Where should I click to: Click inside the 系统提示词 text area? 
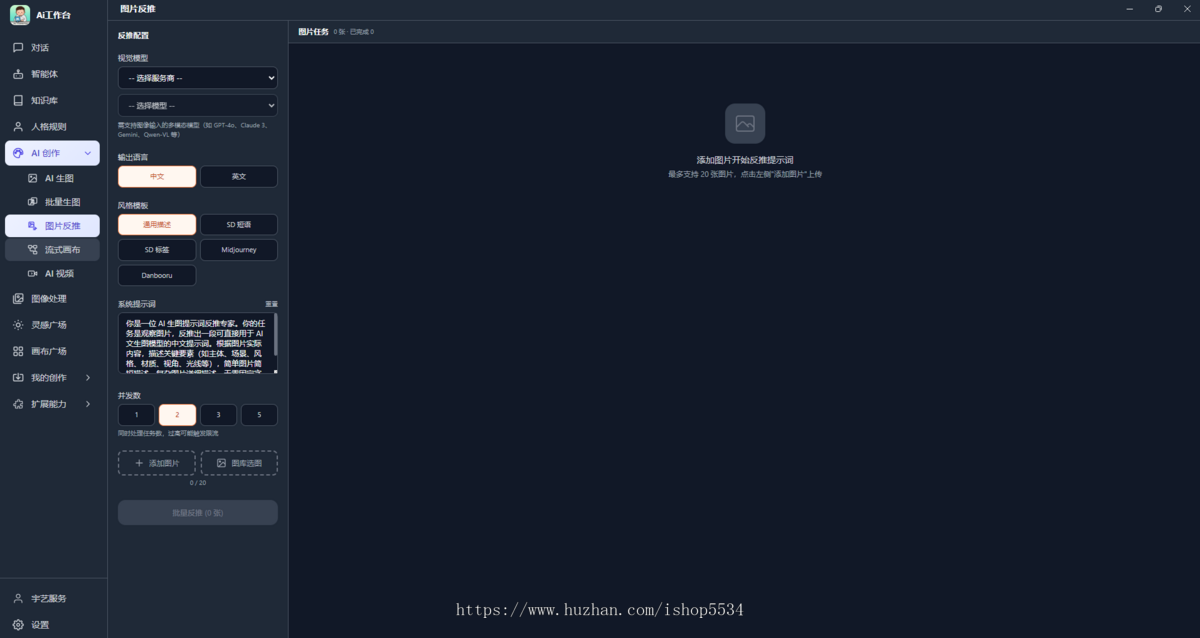coord(196,343)
